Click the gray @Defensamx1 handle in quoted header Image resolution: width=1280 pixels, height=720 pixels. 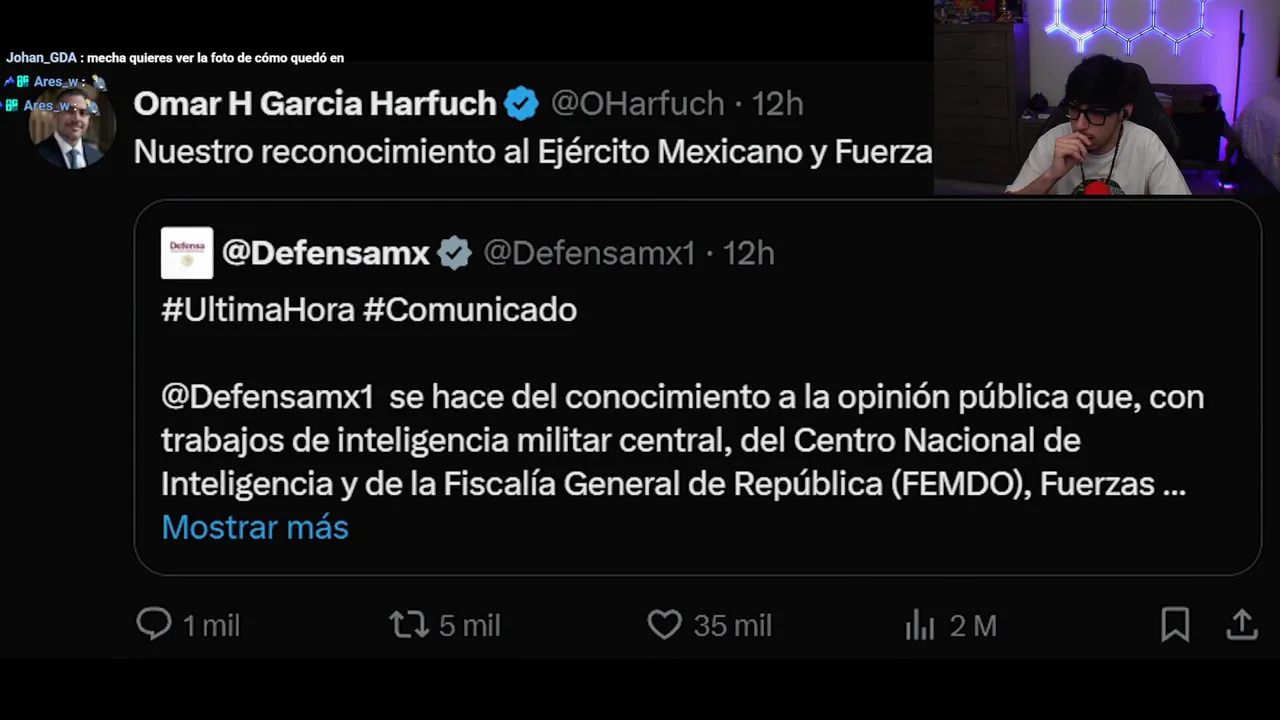click(x=589, y=253)
